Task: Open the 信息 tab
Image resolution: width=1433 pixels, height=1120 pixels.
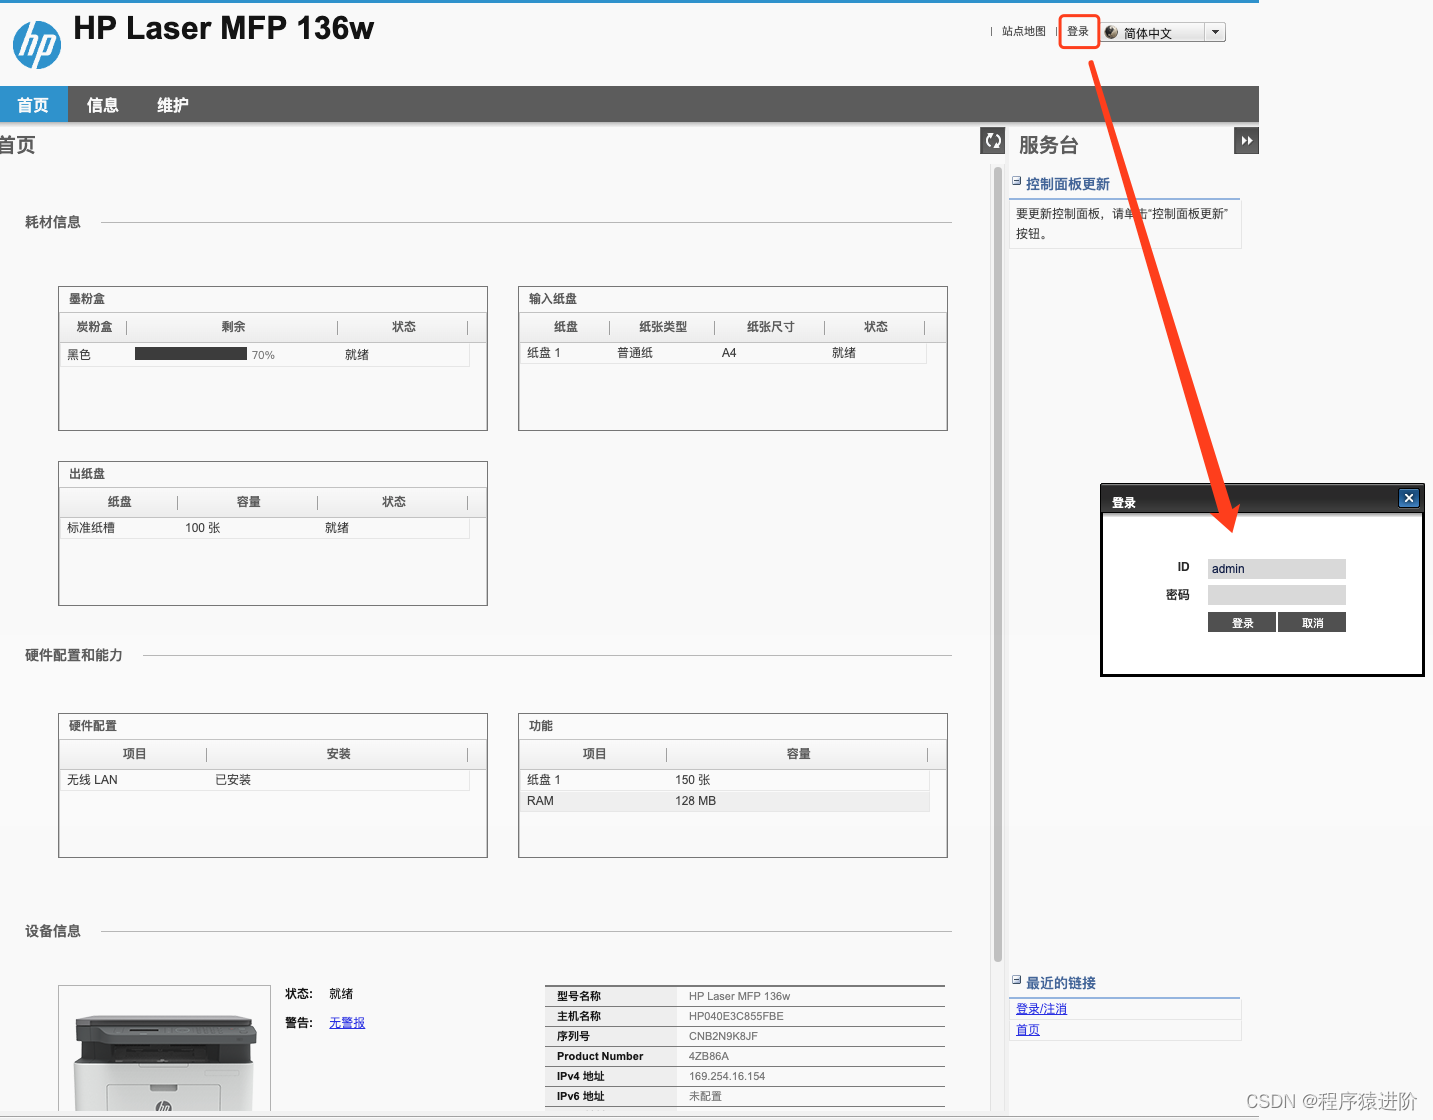Action: [103, 105]
